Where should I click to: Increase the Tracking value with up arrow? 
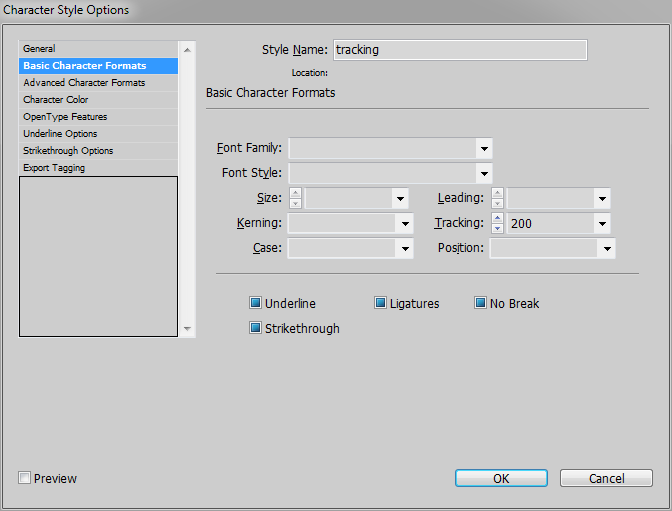tap(497, 218)
